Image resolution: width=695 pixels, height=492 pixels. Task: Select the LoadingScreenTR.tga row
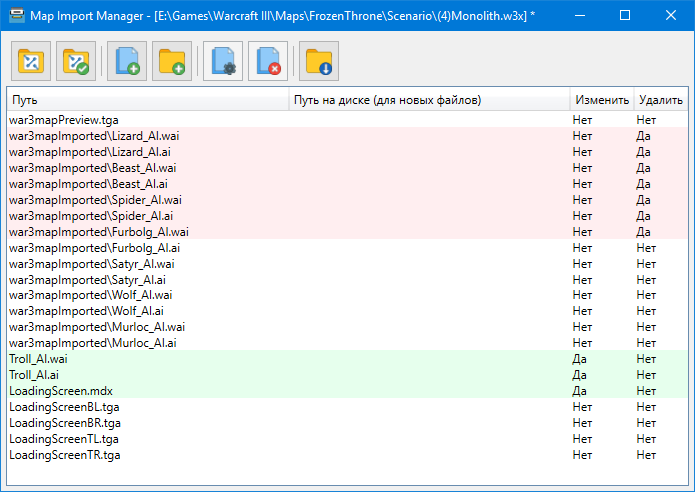click(348, 454)
